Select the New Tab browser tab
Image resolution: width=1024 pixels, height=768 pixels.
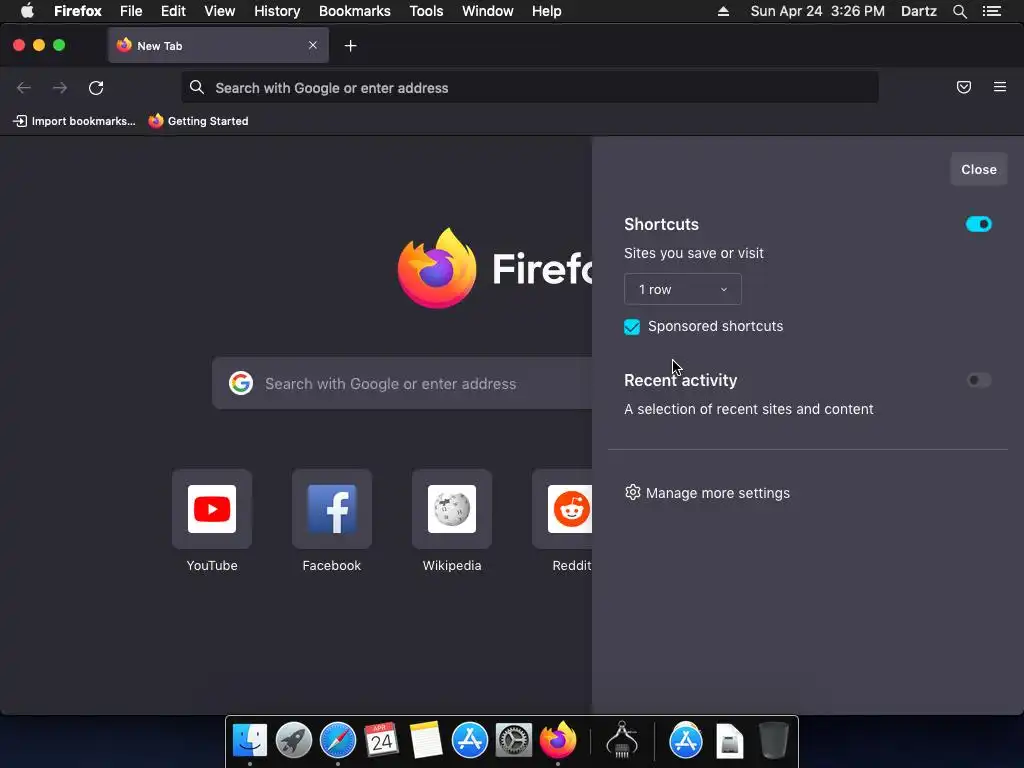coord(218,45)
